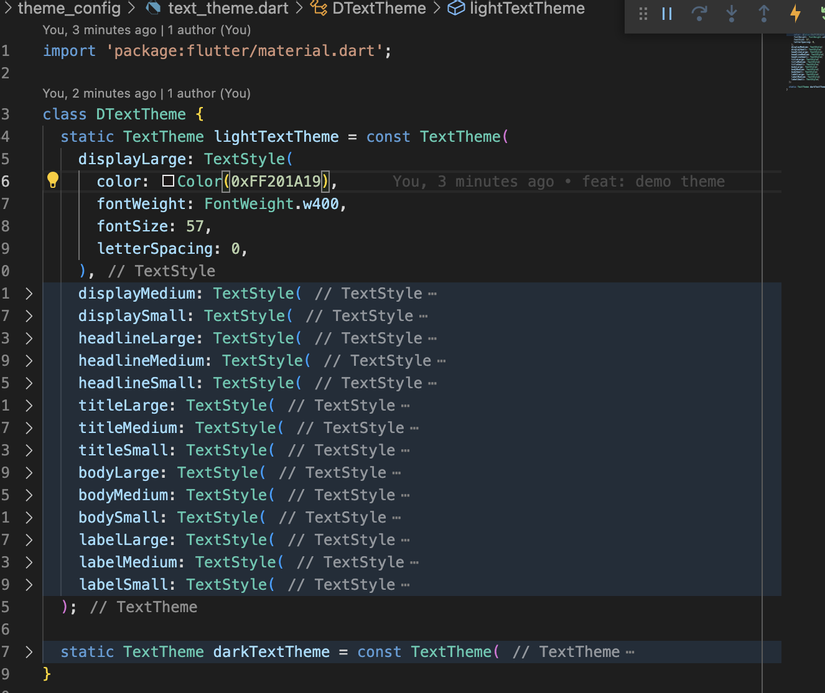Expand the folded displayMedium TextStyle
Screen dimensions: 825x693
pyautogui.click(x=29, y=294)
